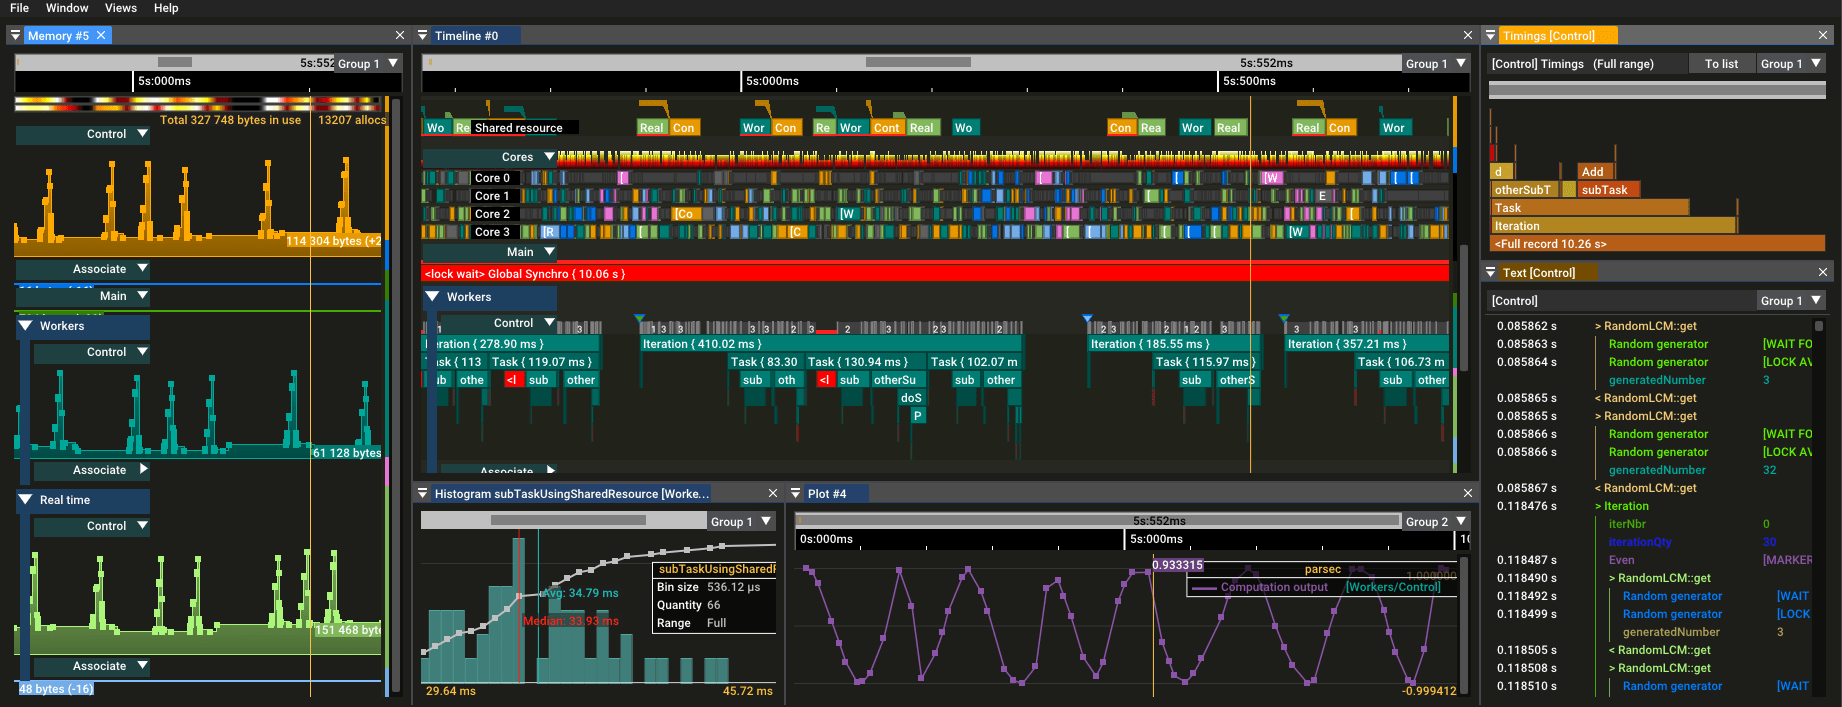Close the Memory #5 tab with its X

point(101,35)
